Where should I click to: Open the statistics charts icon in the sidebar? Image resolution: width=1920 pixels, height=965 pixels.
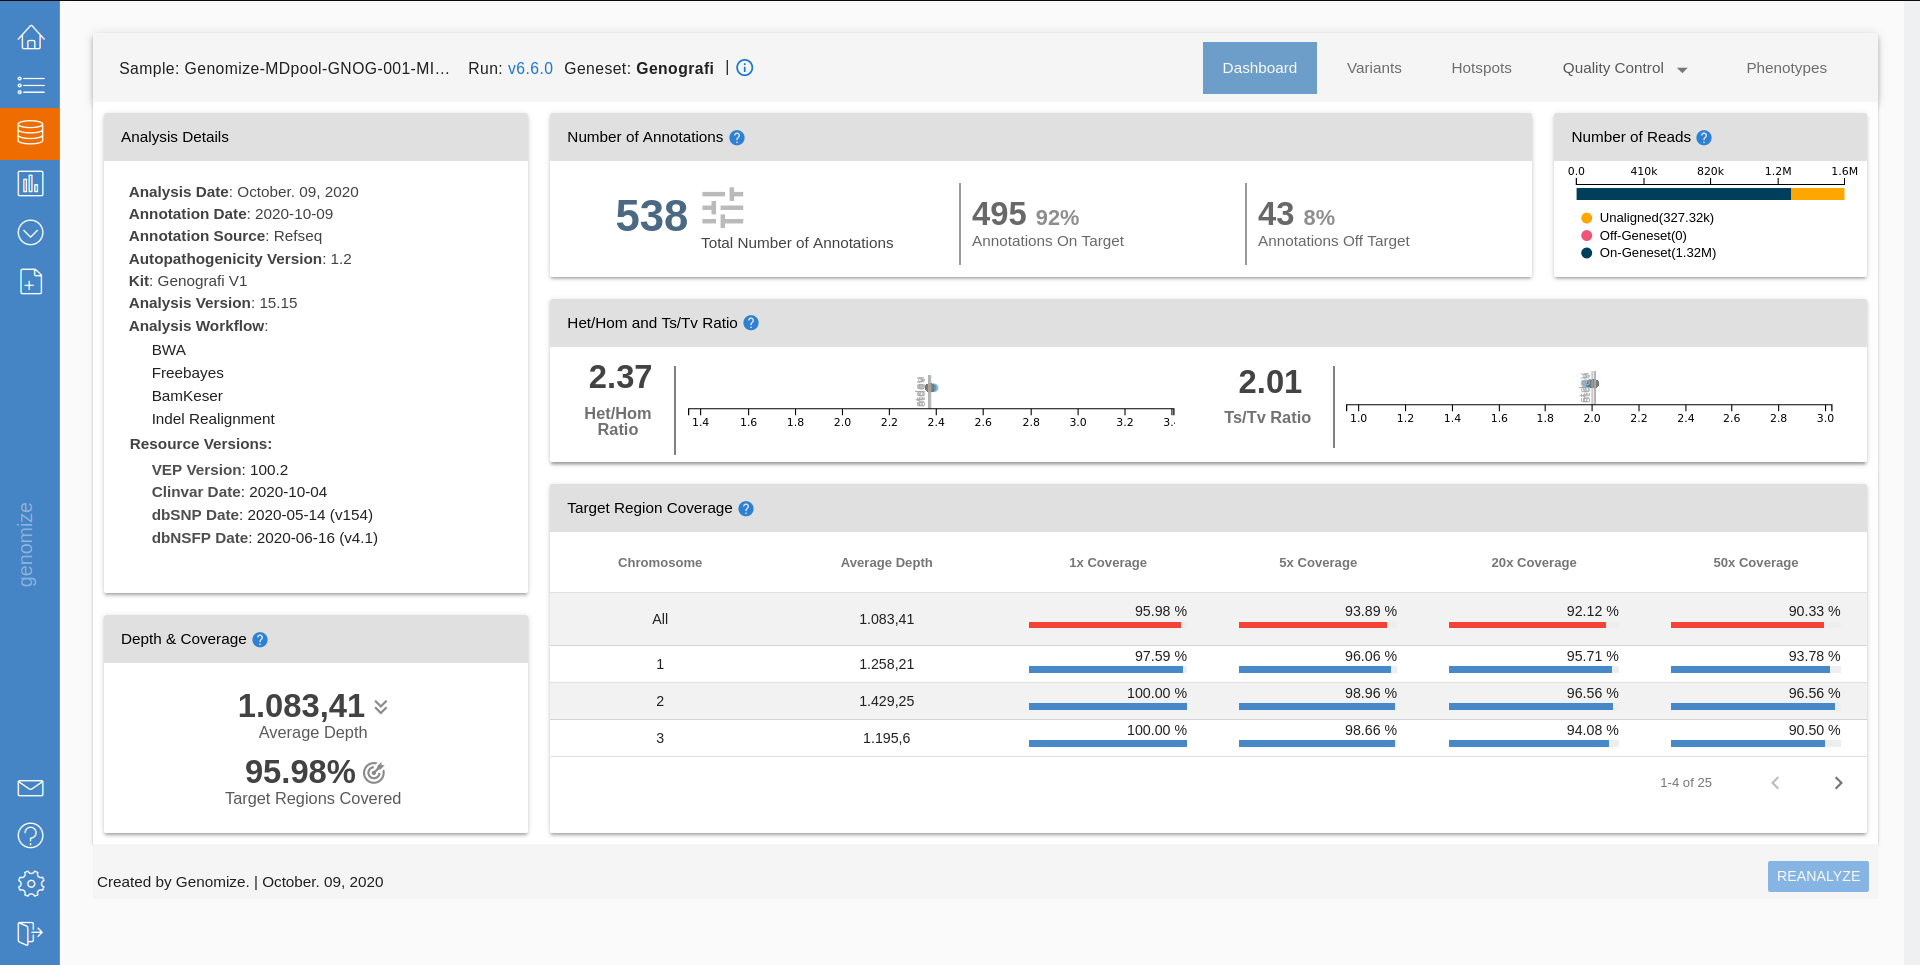30,183
